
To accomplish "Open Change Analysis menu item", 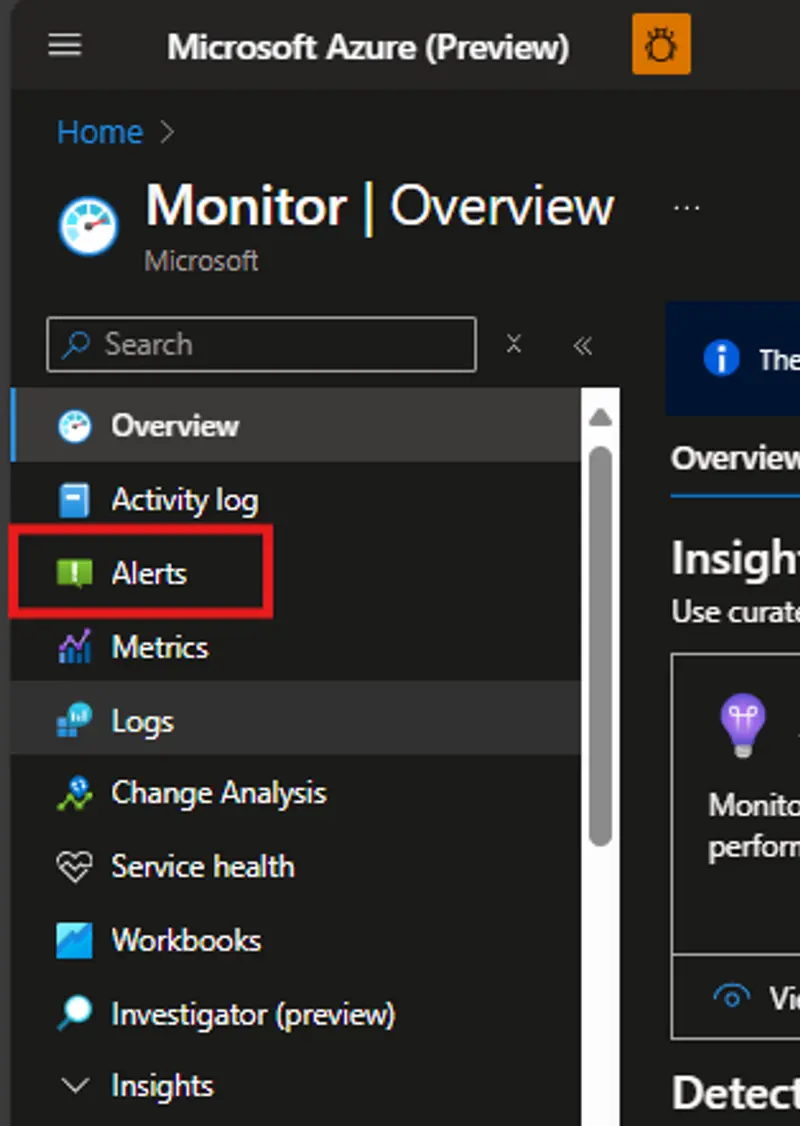I will (296, 794).
